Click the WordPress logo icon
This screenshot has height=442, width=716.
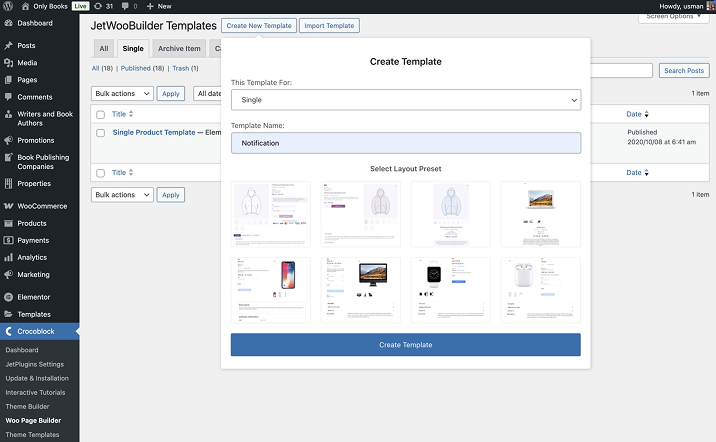tap(8, 6)
